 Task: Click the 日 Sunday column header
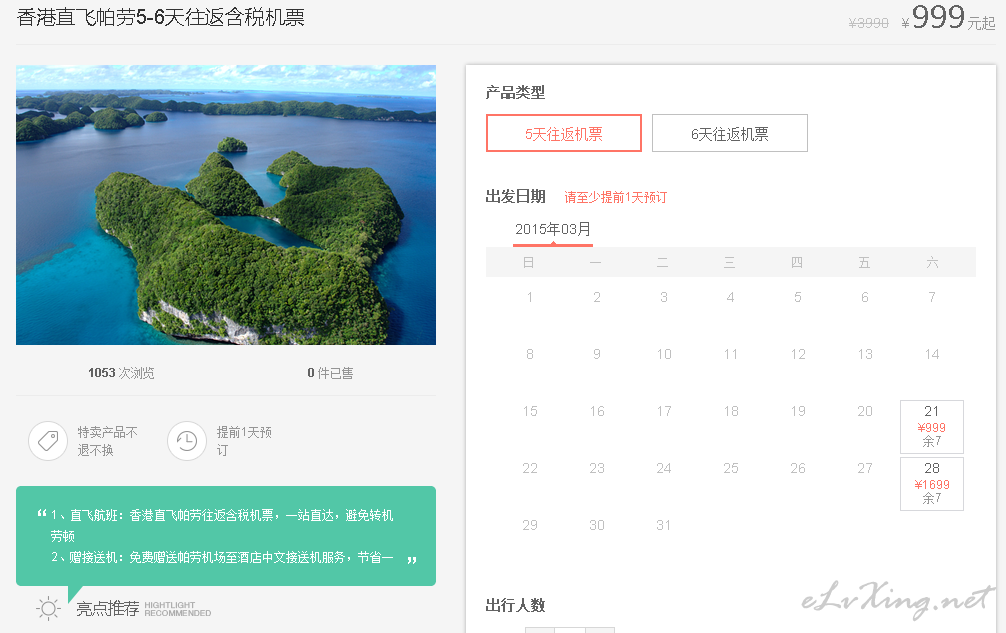click(529, 262)
